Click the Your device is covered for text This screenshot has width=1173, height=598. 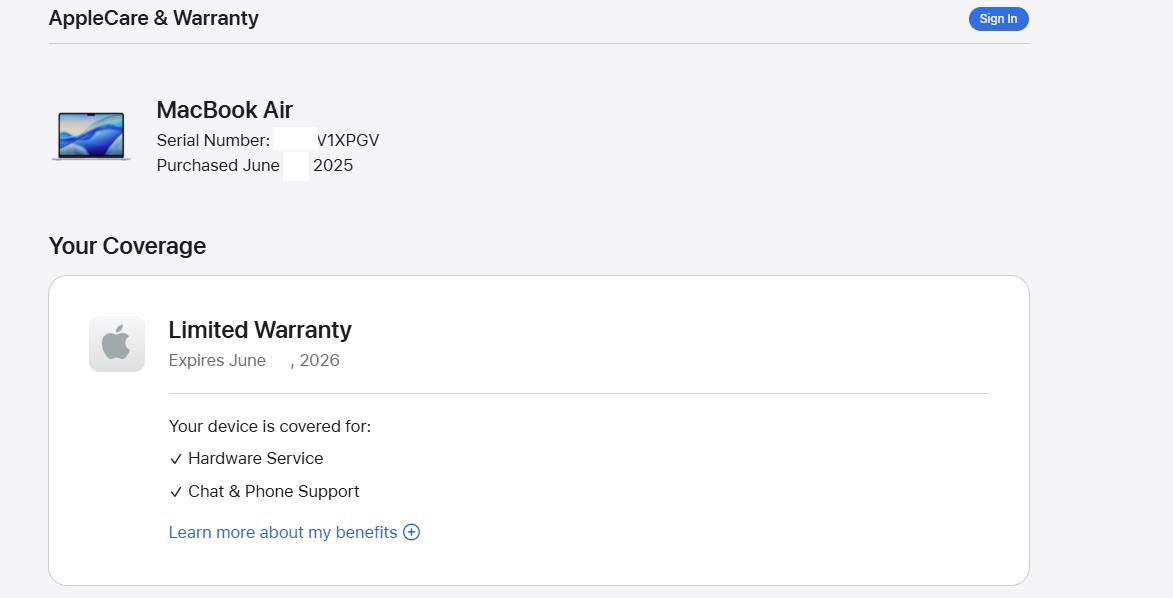[269, 426]
